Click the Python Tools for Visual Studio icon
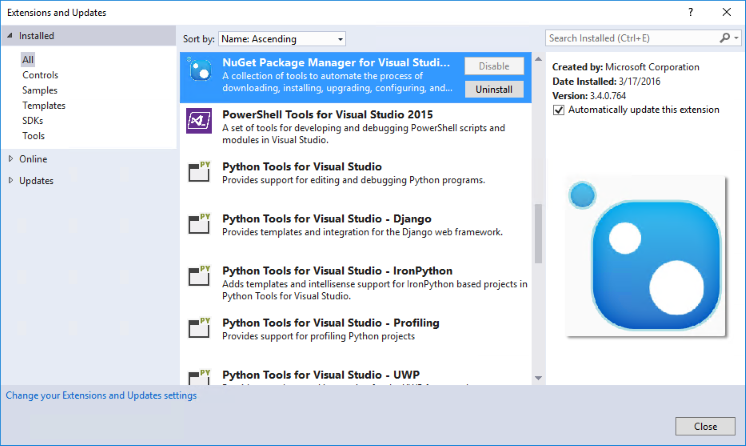Screen dimensions: 746x446 [199, 172]
